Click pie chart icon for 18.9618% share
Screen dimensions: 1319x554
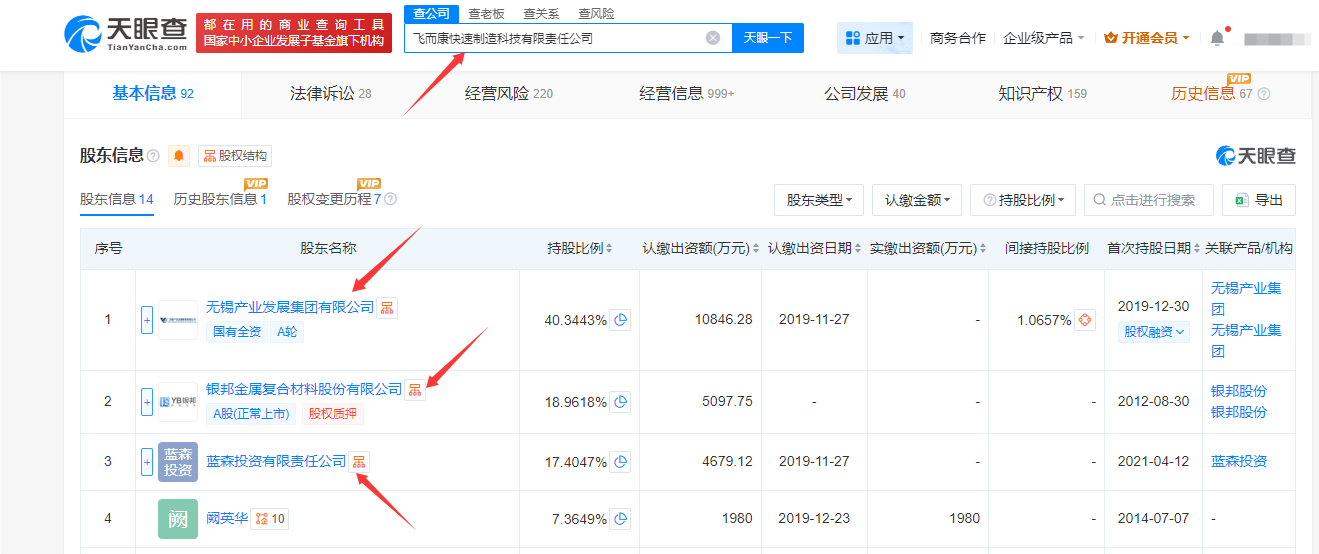click(x=620, y=402)
